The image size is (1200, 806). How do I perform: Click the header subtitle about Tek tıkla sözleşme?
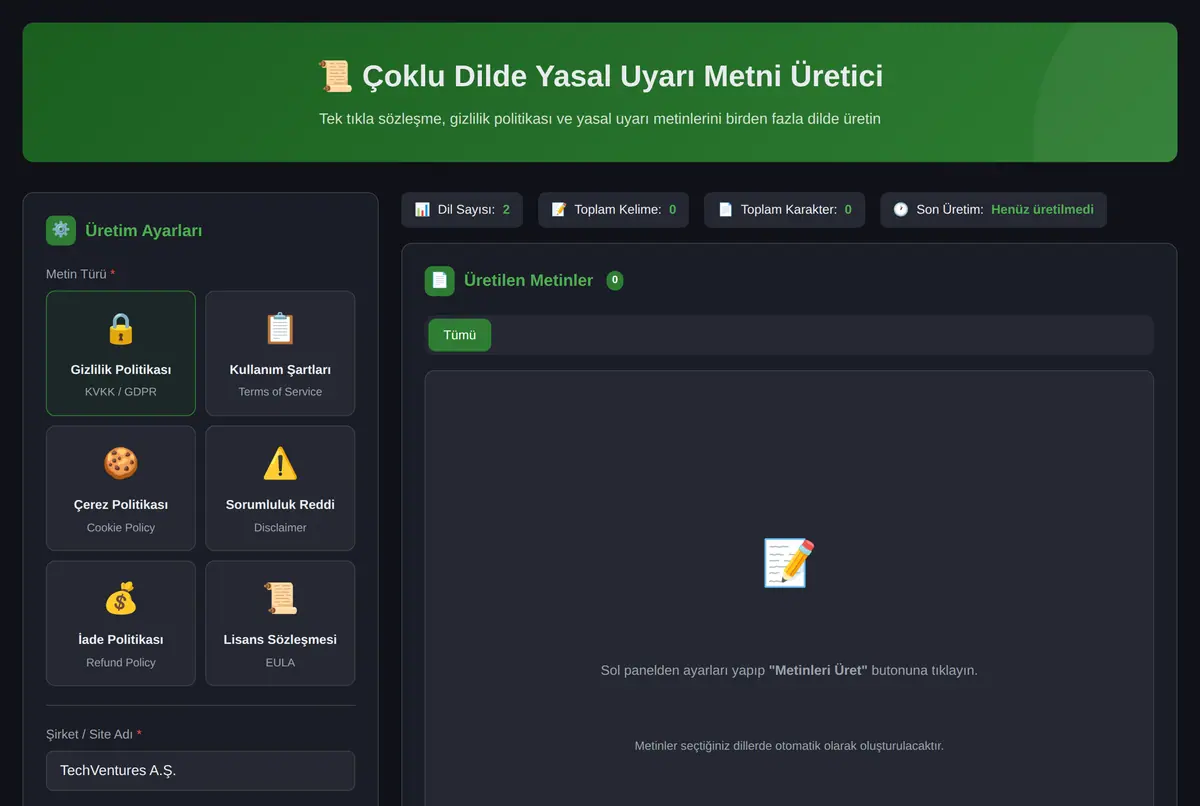600,119
